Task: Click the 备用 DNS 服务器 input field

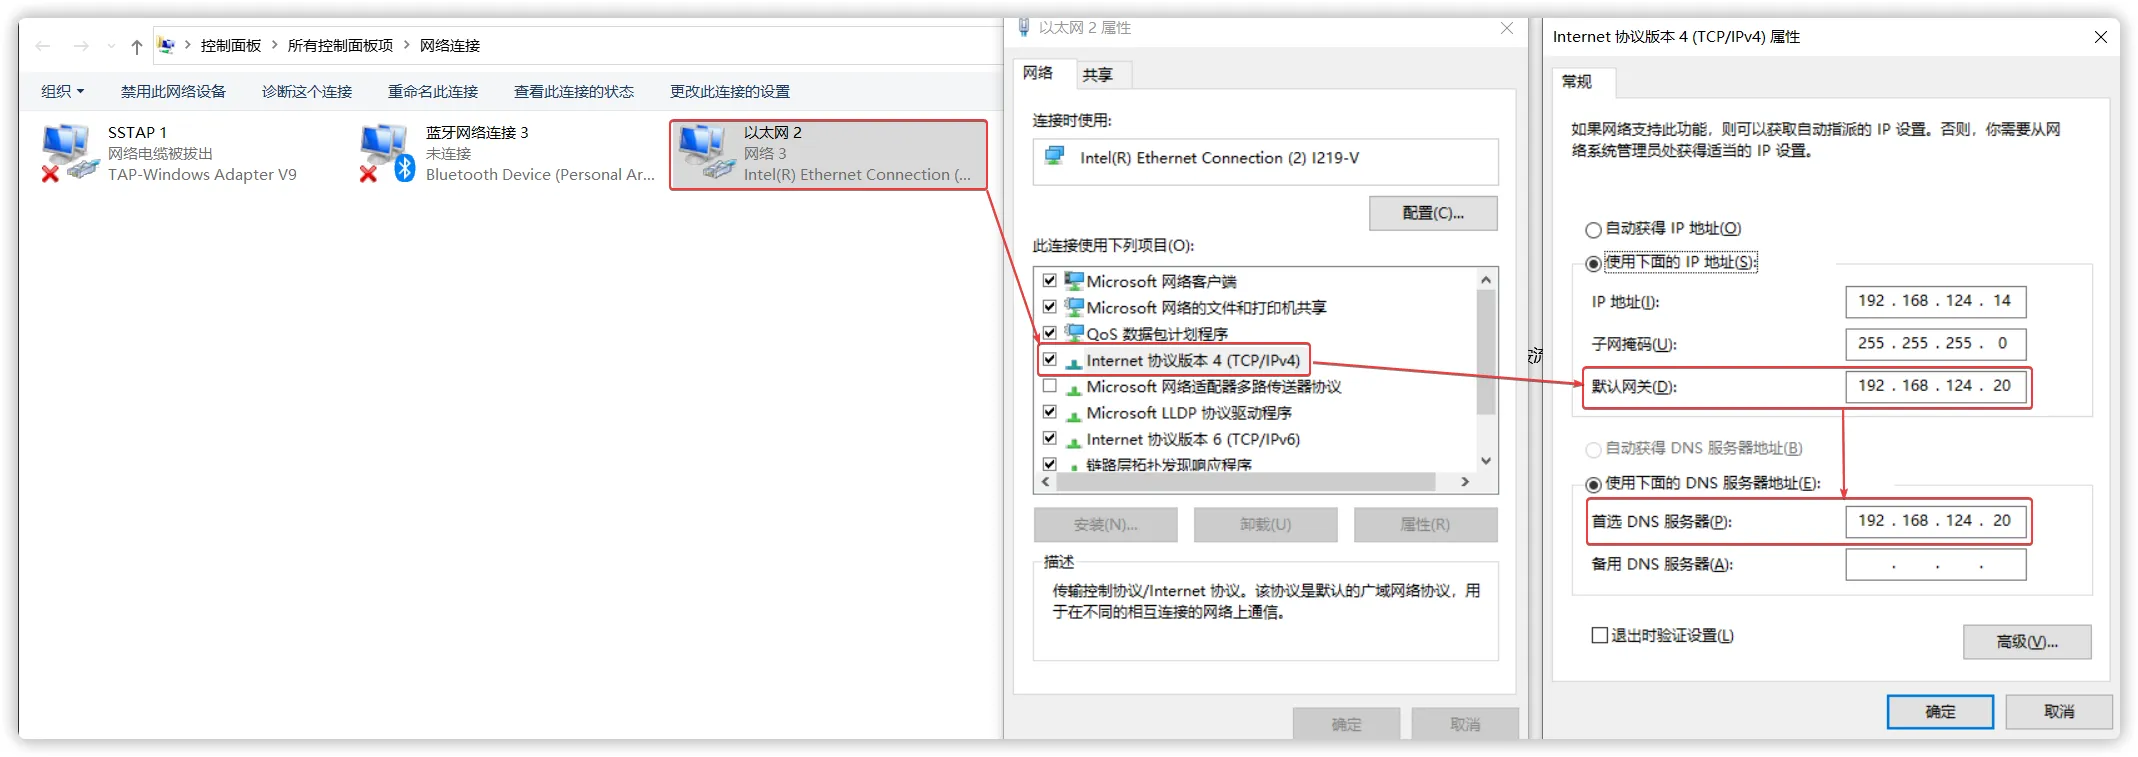Action: pos(1935,564)
